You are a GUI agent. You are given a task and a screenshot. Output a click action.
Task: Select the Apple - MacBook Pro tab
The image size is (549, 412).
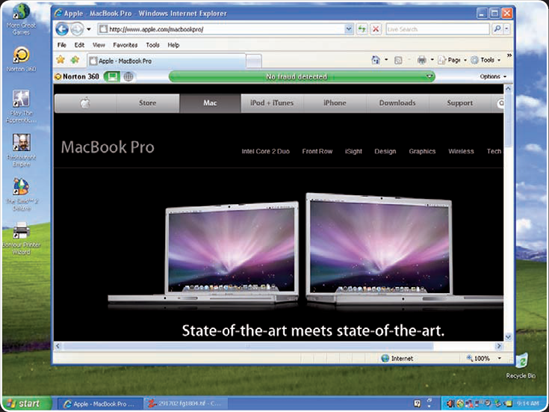pyautogui.click(x=166, y=61)
